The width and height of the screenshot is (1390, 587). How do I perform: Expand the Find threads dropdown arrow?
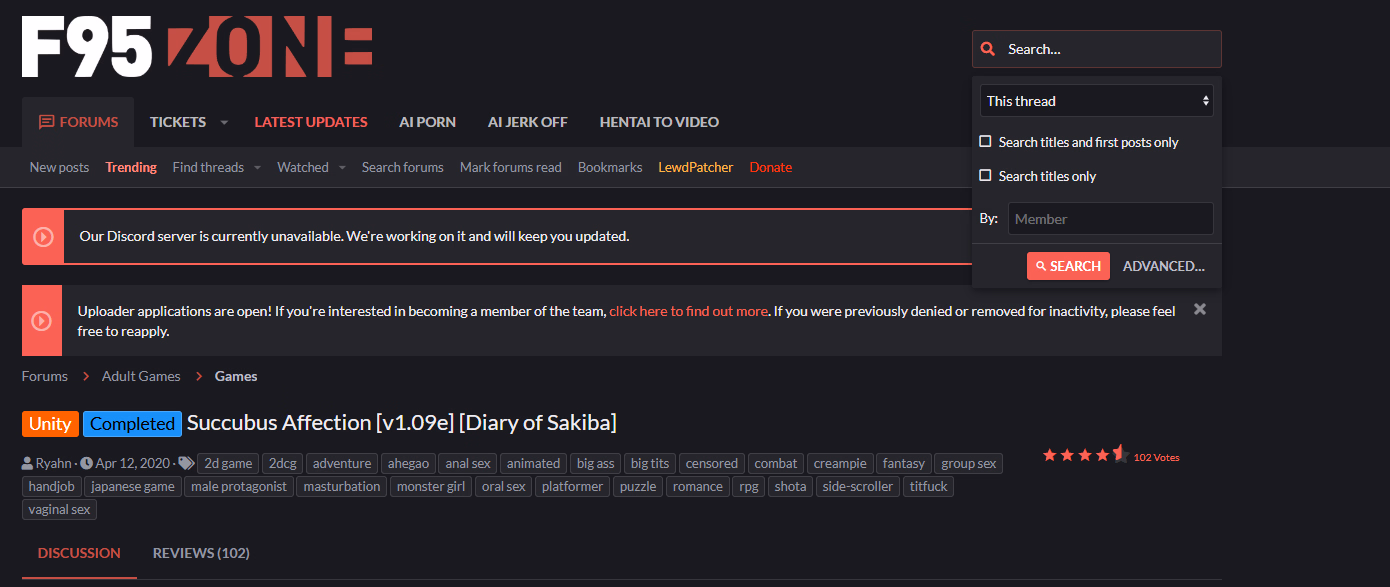tap(257, 168)
